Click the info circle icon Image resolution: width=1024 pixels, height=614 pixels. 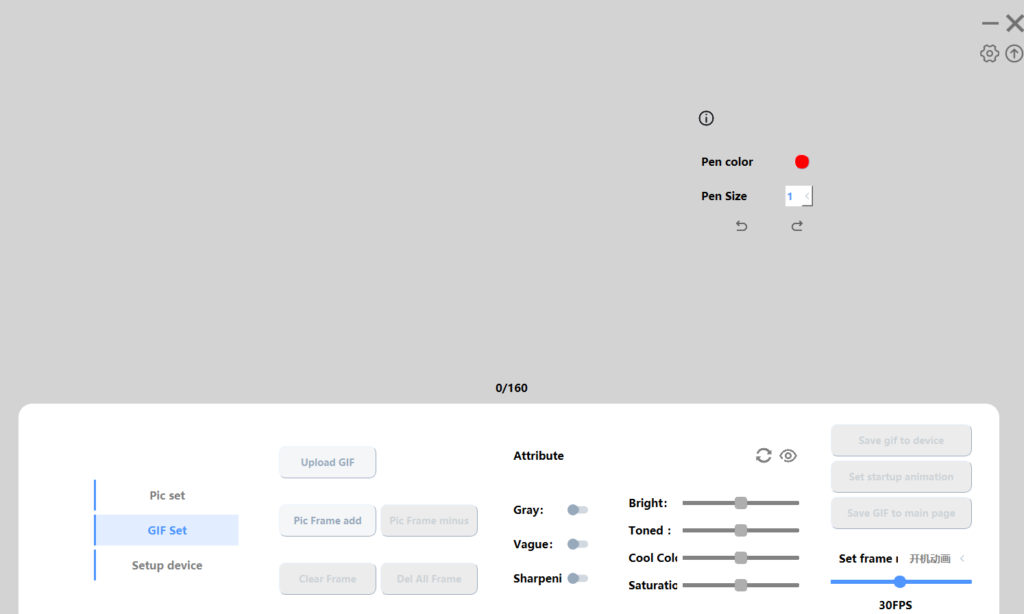coord(706,118)
